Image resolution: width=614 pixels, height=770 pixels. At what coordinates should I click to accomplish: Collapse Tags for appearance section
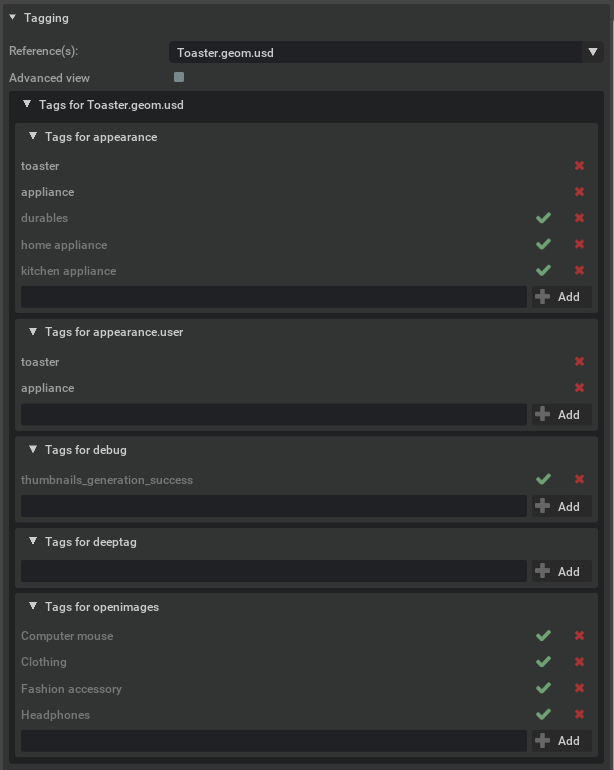[x=33, y=137]
